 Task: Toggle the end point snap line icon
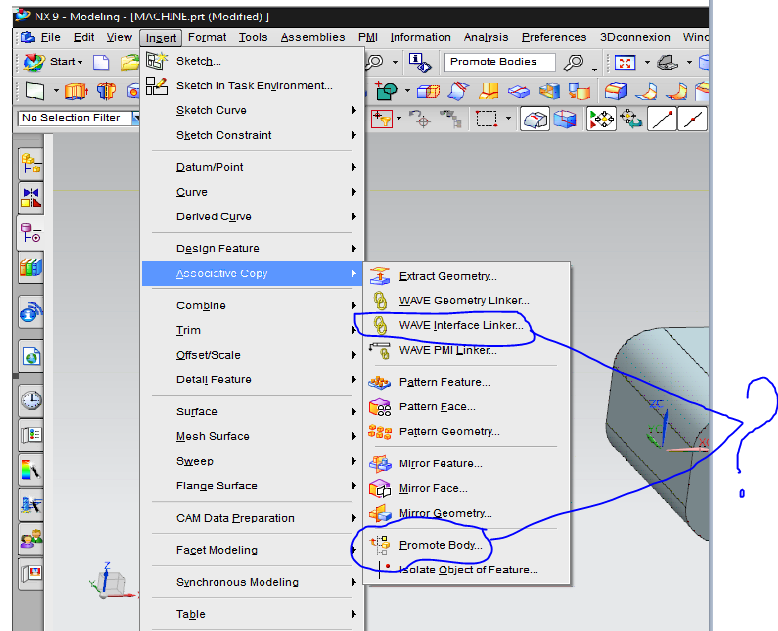(x=662, y=119)
